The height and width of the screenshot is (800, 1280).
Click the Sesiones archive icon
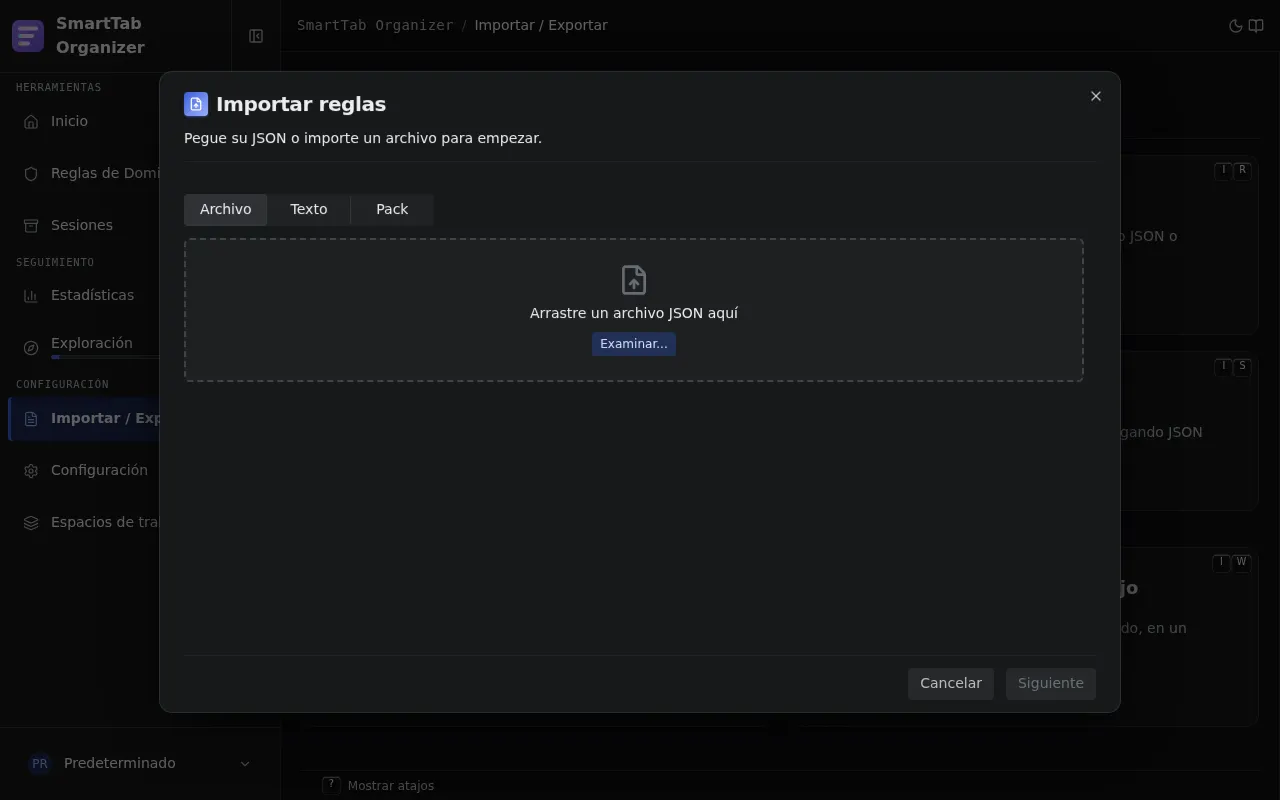[x=31, y=225]
